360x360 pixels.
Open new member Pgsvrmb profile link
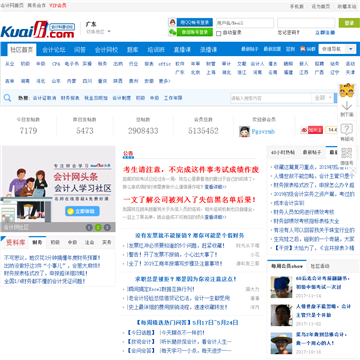(x=263, y=131)
